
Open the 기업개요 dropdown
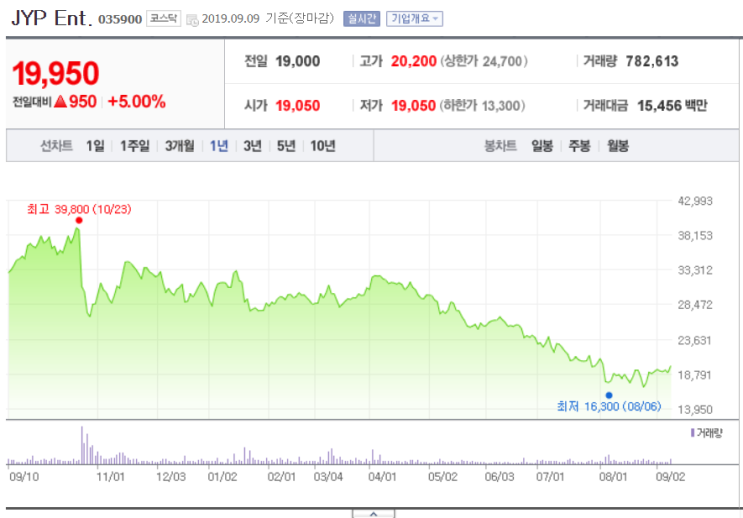coord(415,19)
